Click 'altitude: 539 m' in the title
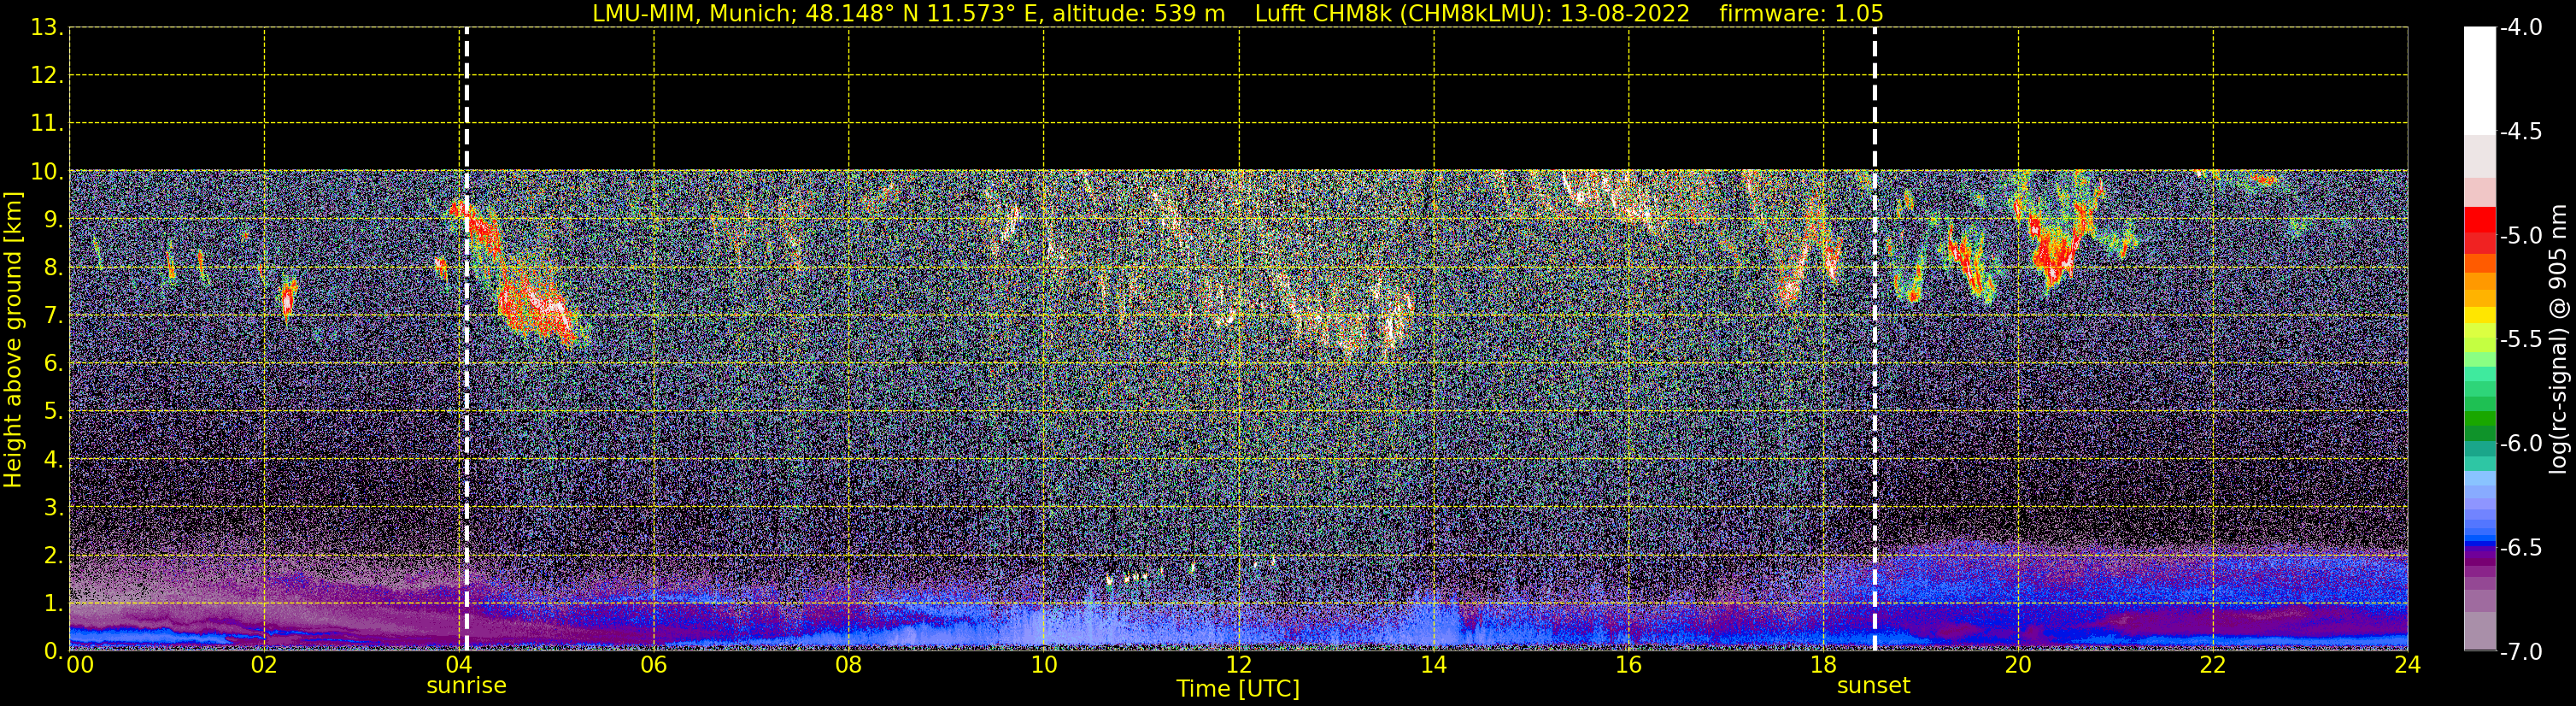 point(1138,14)
